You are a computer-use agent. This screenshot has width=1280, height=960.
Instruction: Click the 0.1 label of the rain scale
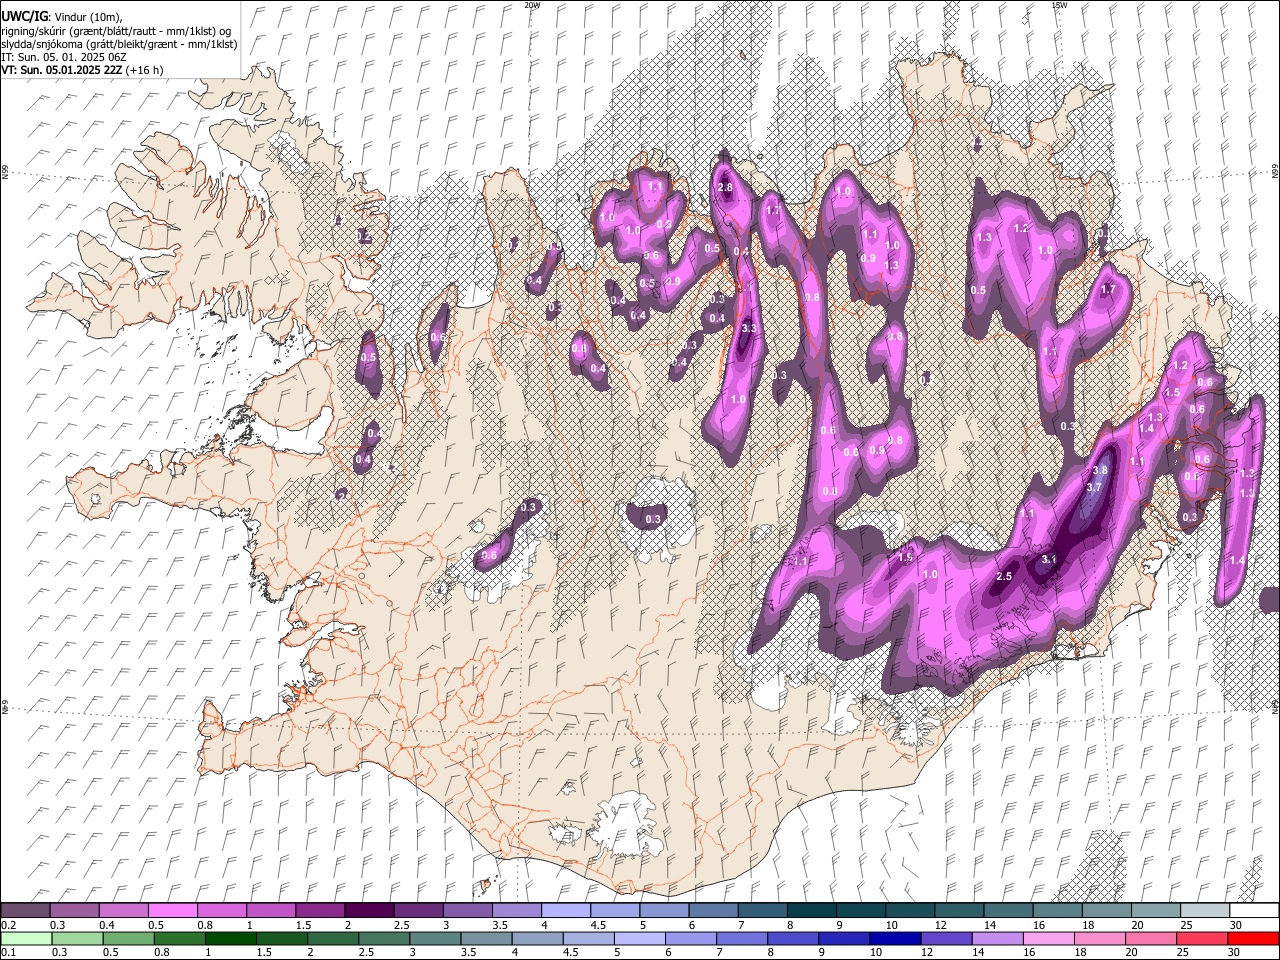pos(8,953)
